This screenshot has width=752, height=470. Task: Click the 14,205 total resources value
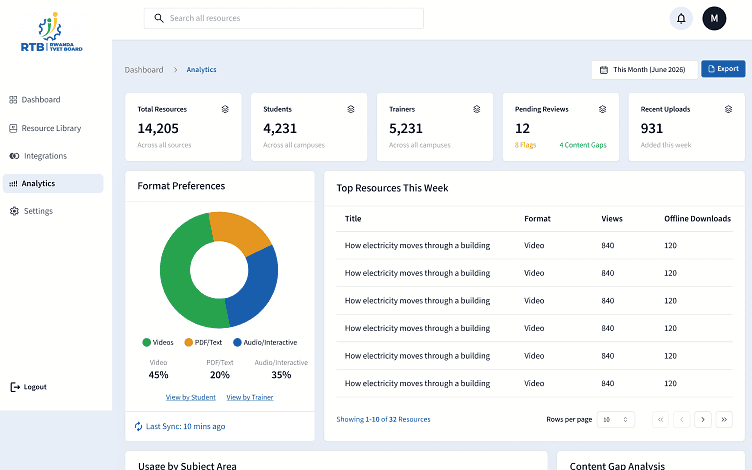[x=158, y=129]
